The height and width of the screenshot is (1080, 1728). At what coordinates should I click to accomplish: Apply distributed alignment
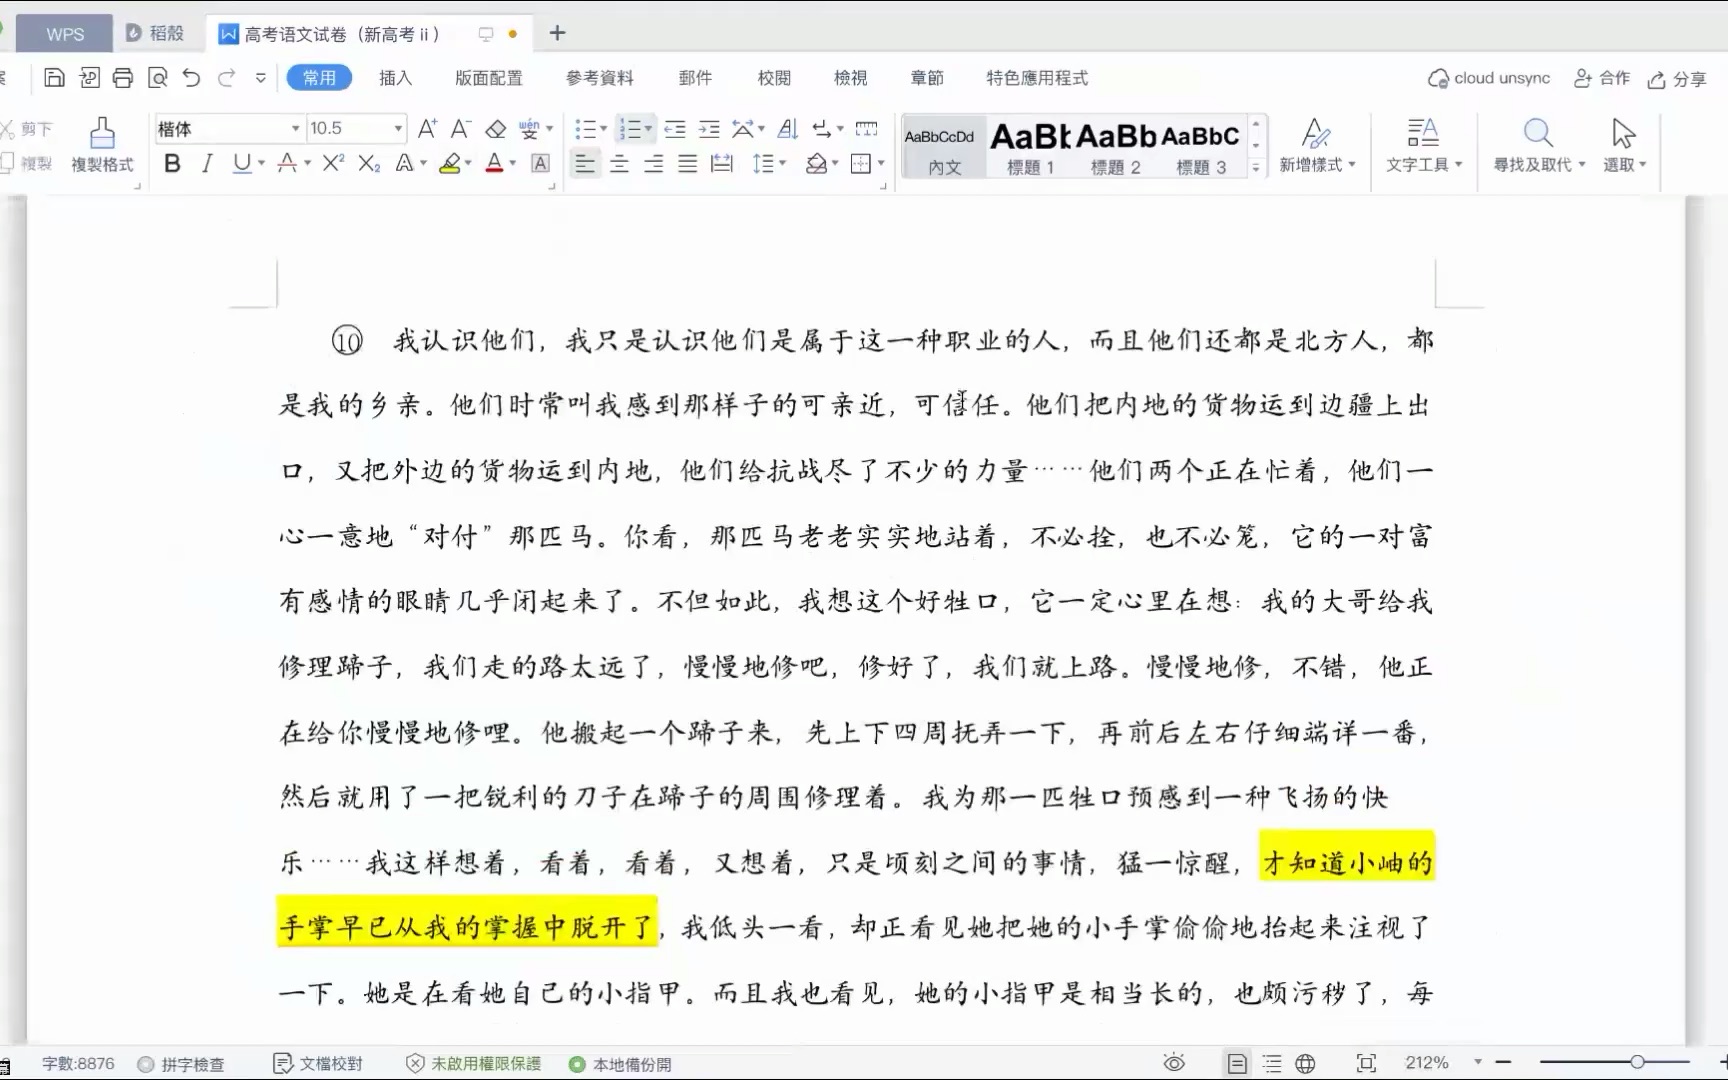[721, 163]
